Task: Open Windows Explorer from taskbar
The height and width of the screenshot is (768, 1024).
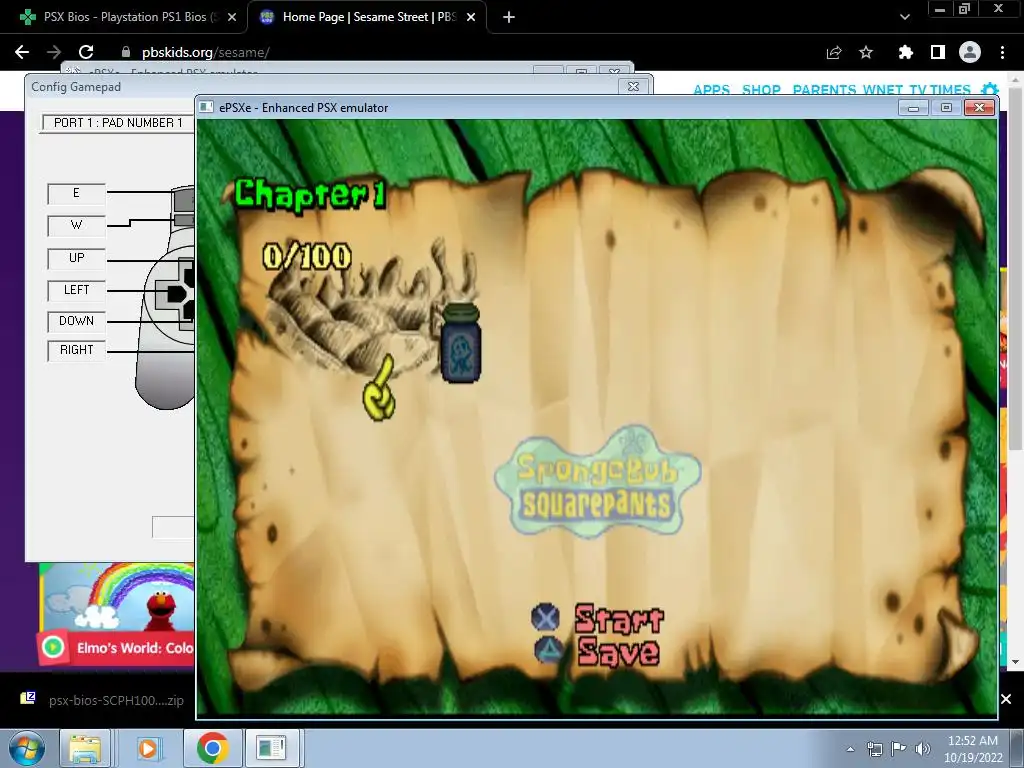Action: [x=86, y=748]
